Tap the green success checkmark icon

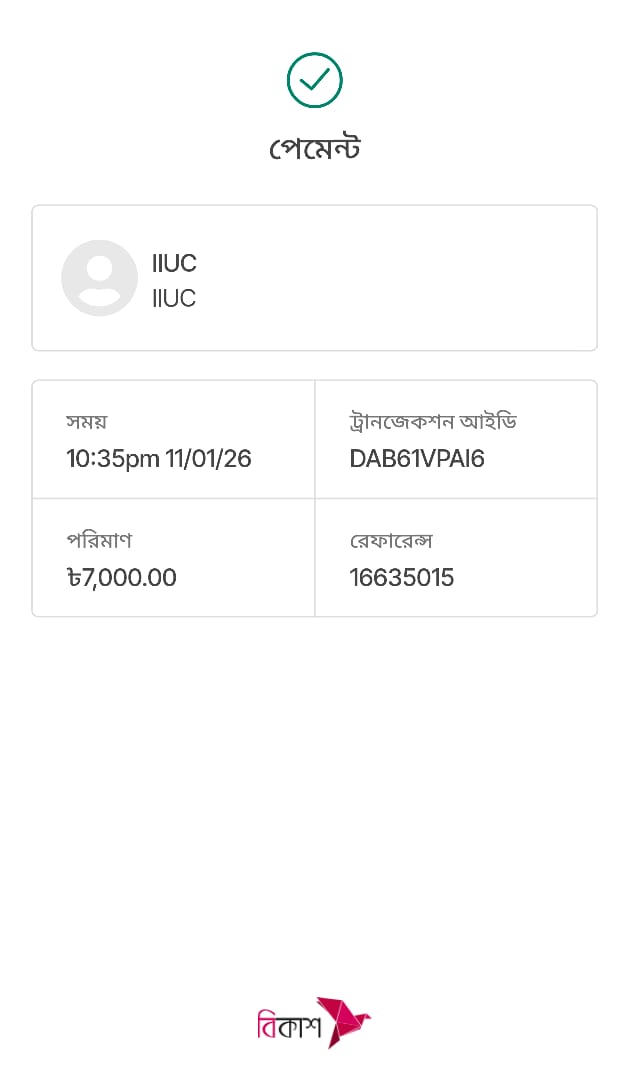coord(315,80)
